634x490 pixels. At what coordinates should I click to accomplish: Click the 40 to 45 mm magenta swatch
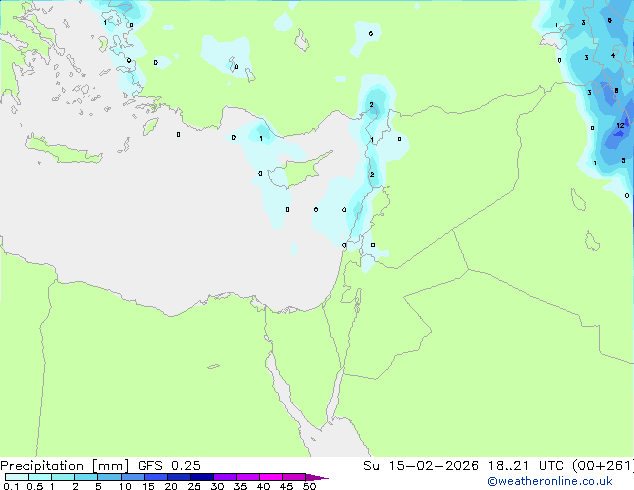click(271, 477)
